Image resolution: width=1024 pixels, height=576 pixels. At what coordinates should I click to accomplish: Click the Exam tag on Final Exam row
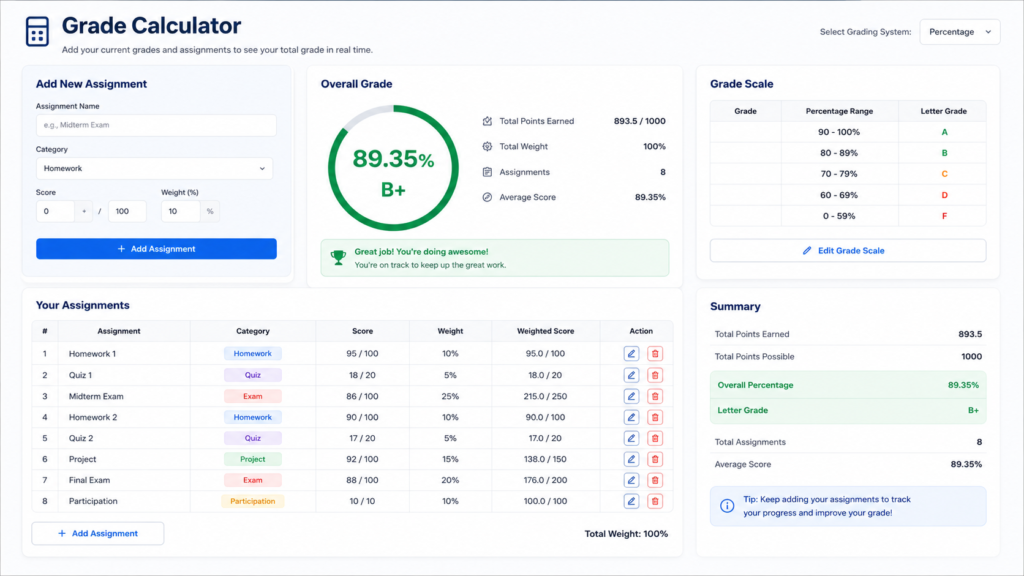pyautogui.click(x=253, y=480)
